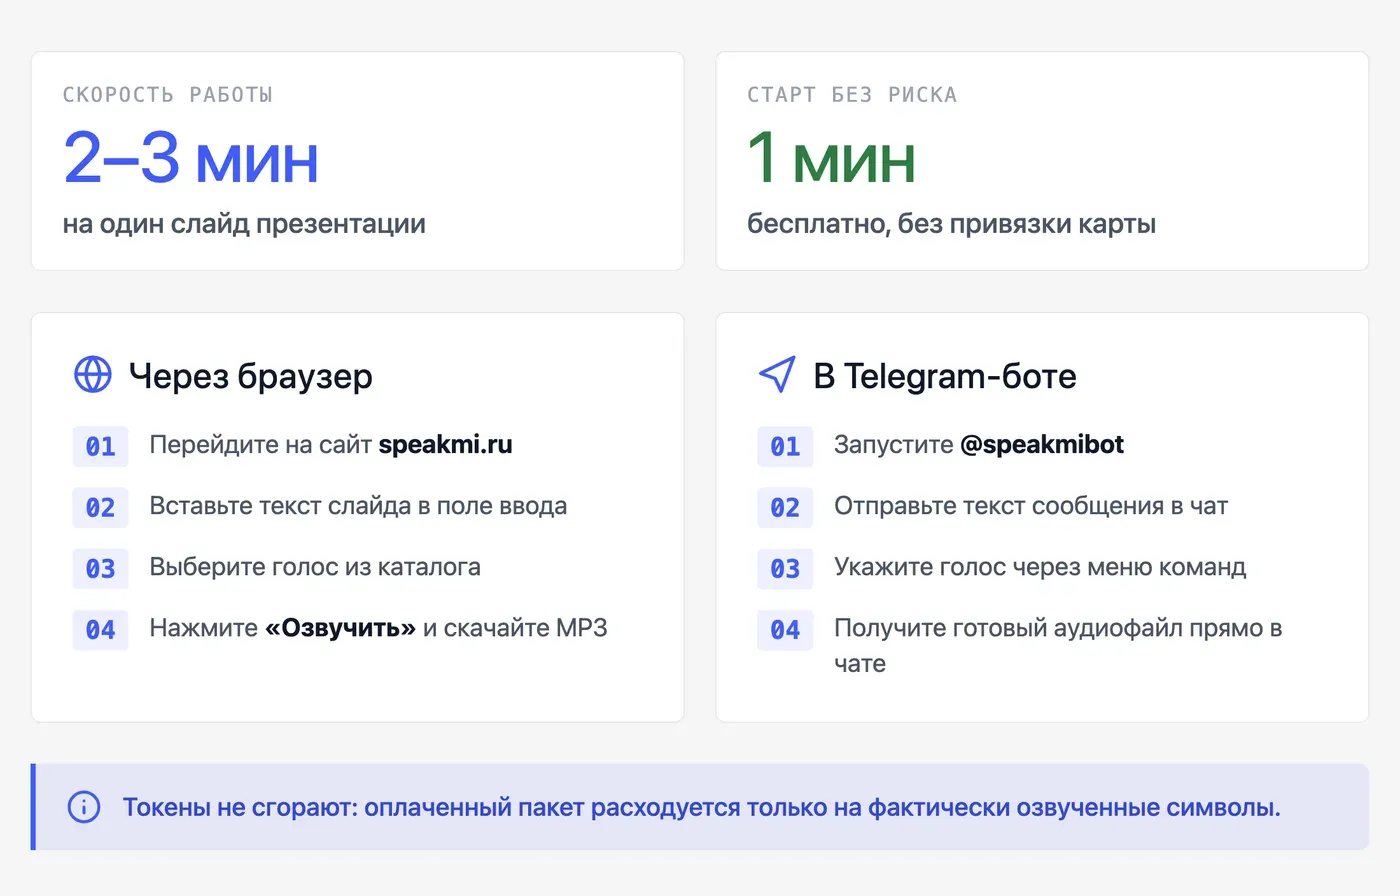The height and width of the screenshot is (896, 1400).
Task: Click step badge 04 next to Получите готовый аудиофайл
Action: click(785, 629)
